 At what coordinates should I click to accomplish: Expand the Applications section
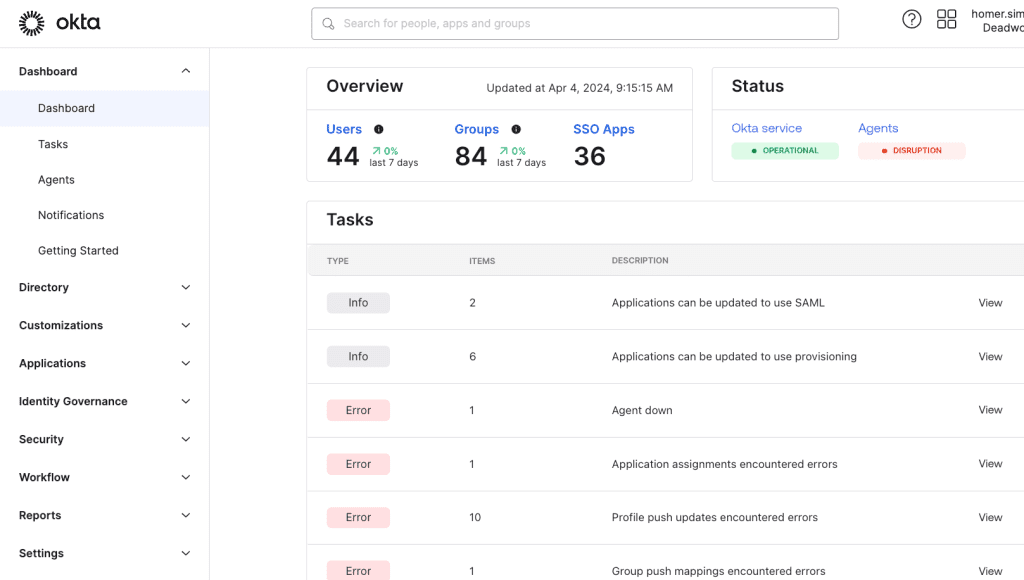coord(104,363)
